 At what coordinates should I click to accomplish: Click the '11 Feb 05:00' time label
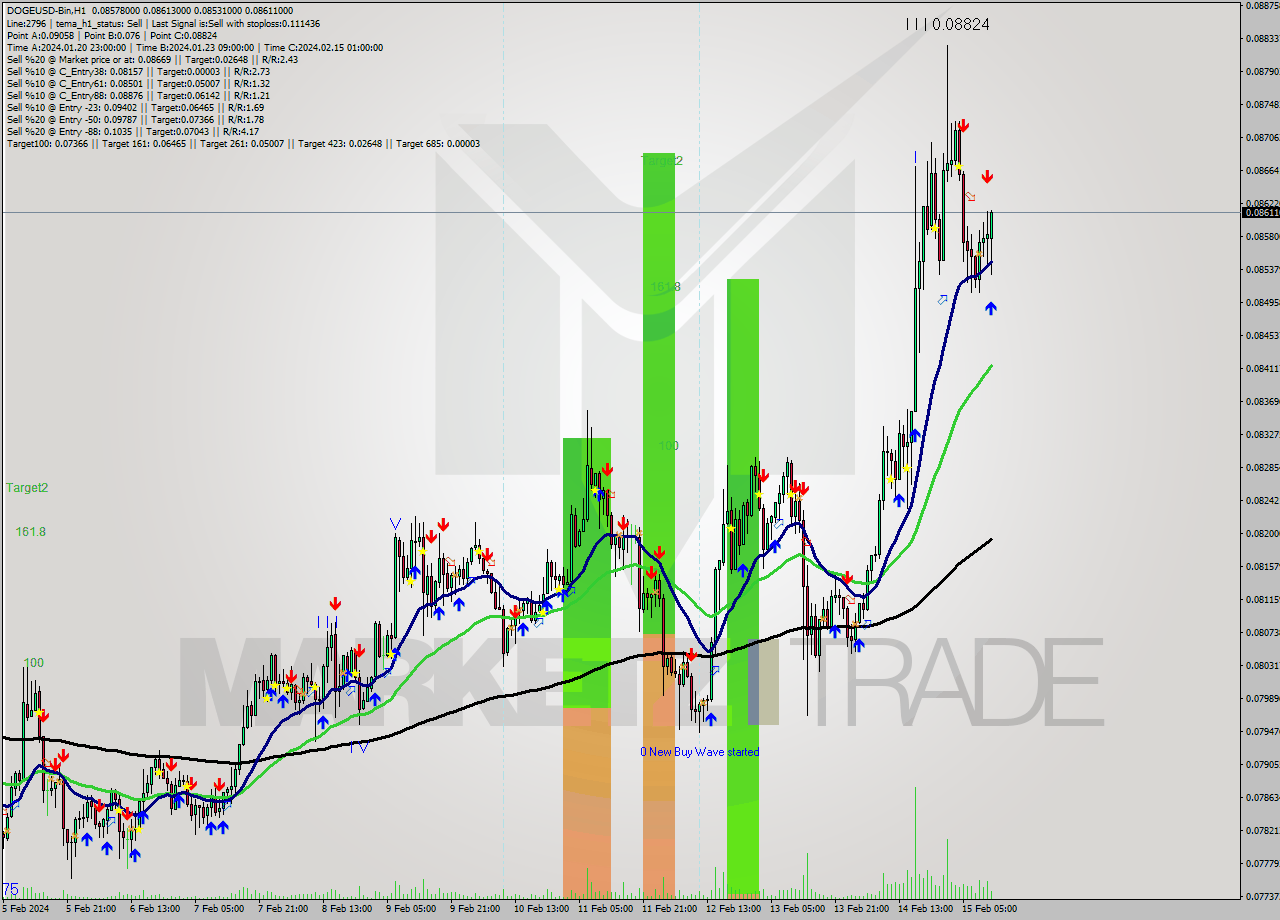pyautogui.click(x=605, y=909)
